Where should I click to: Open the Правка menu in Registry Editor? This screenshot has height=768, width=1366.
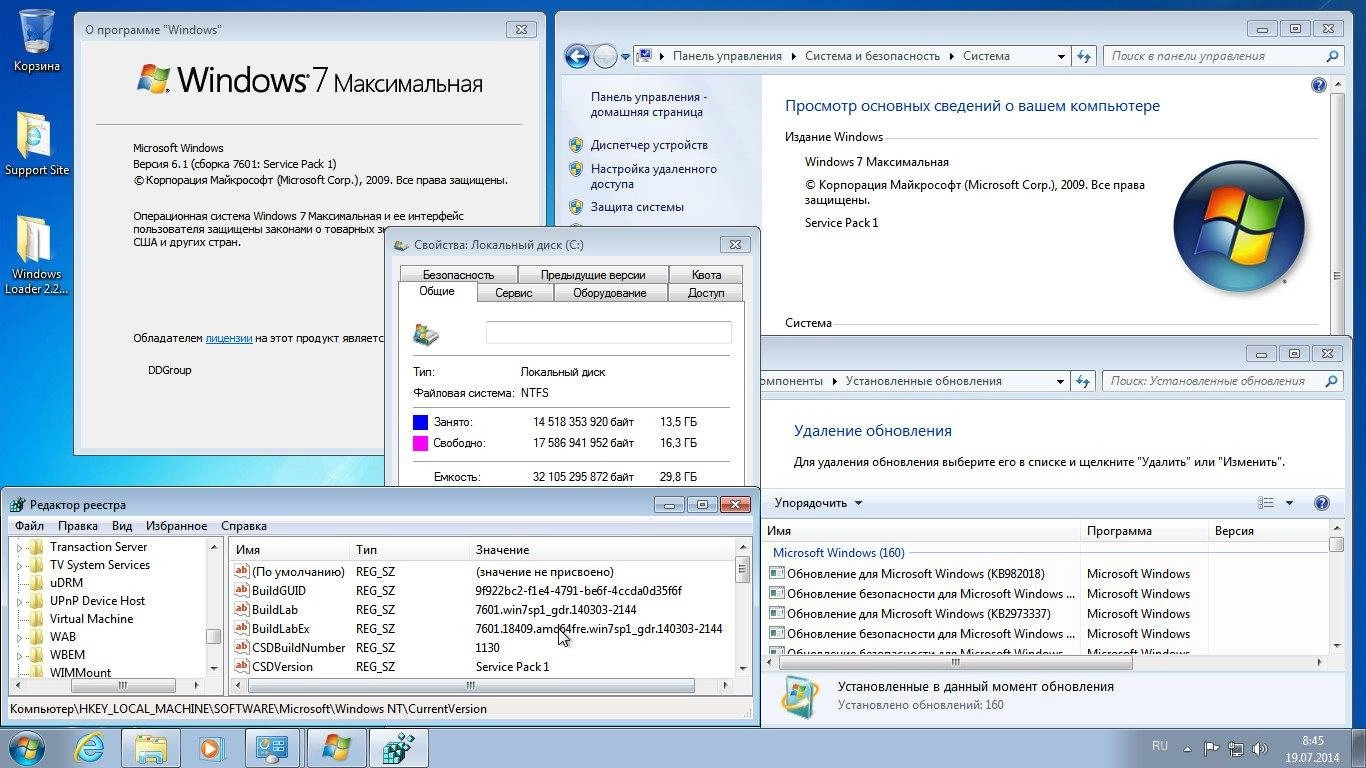(78, 525)
